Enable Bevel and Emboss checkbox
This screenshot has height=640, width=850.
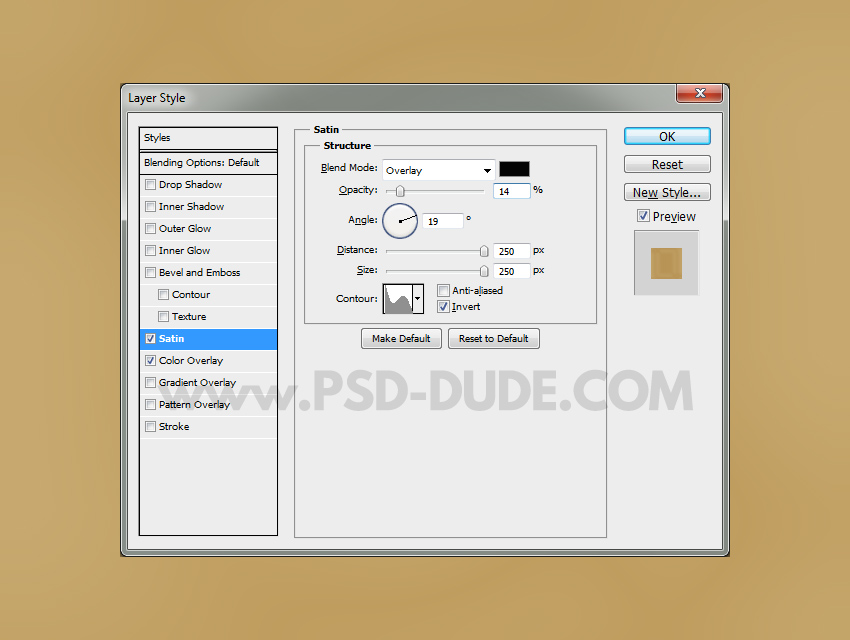(151, 273)
